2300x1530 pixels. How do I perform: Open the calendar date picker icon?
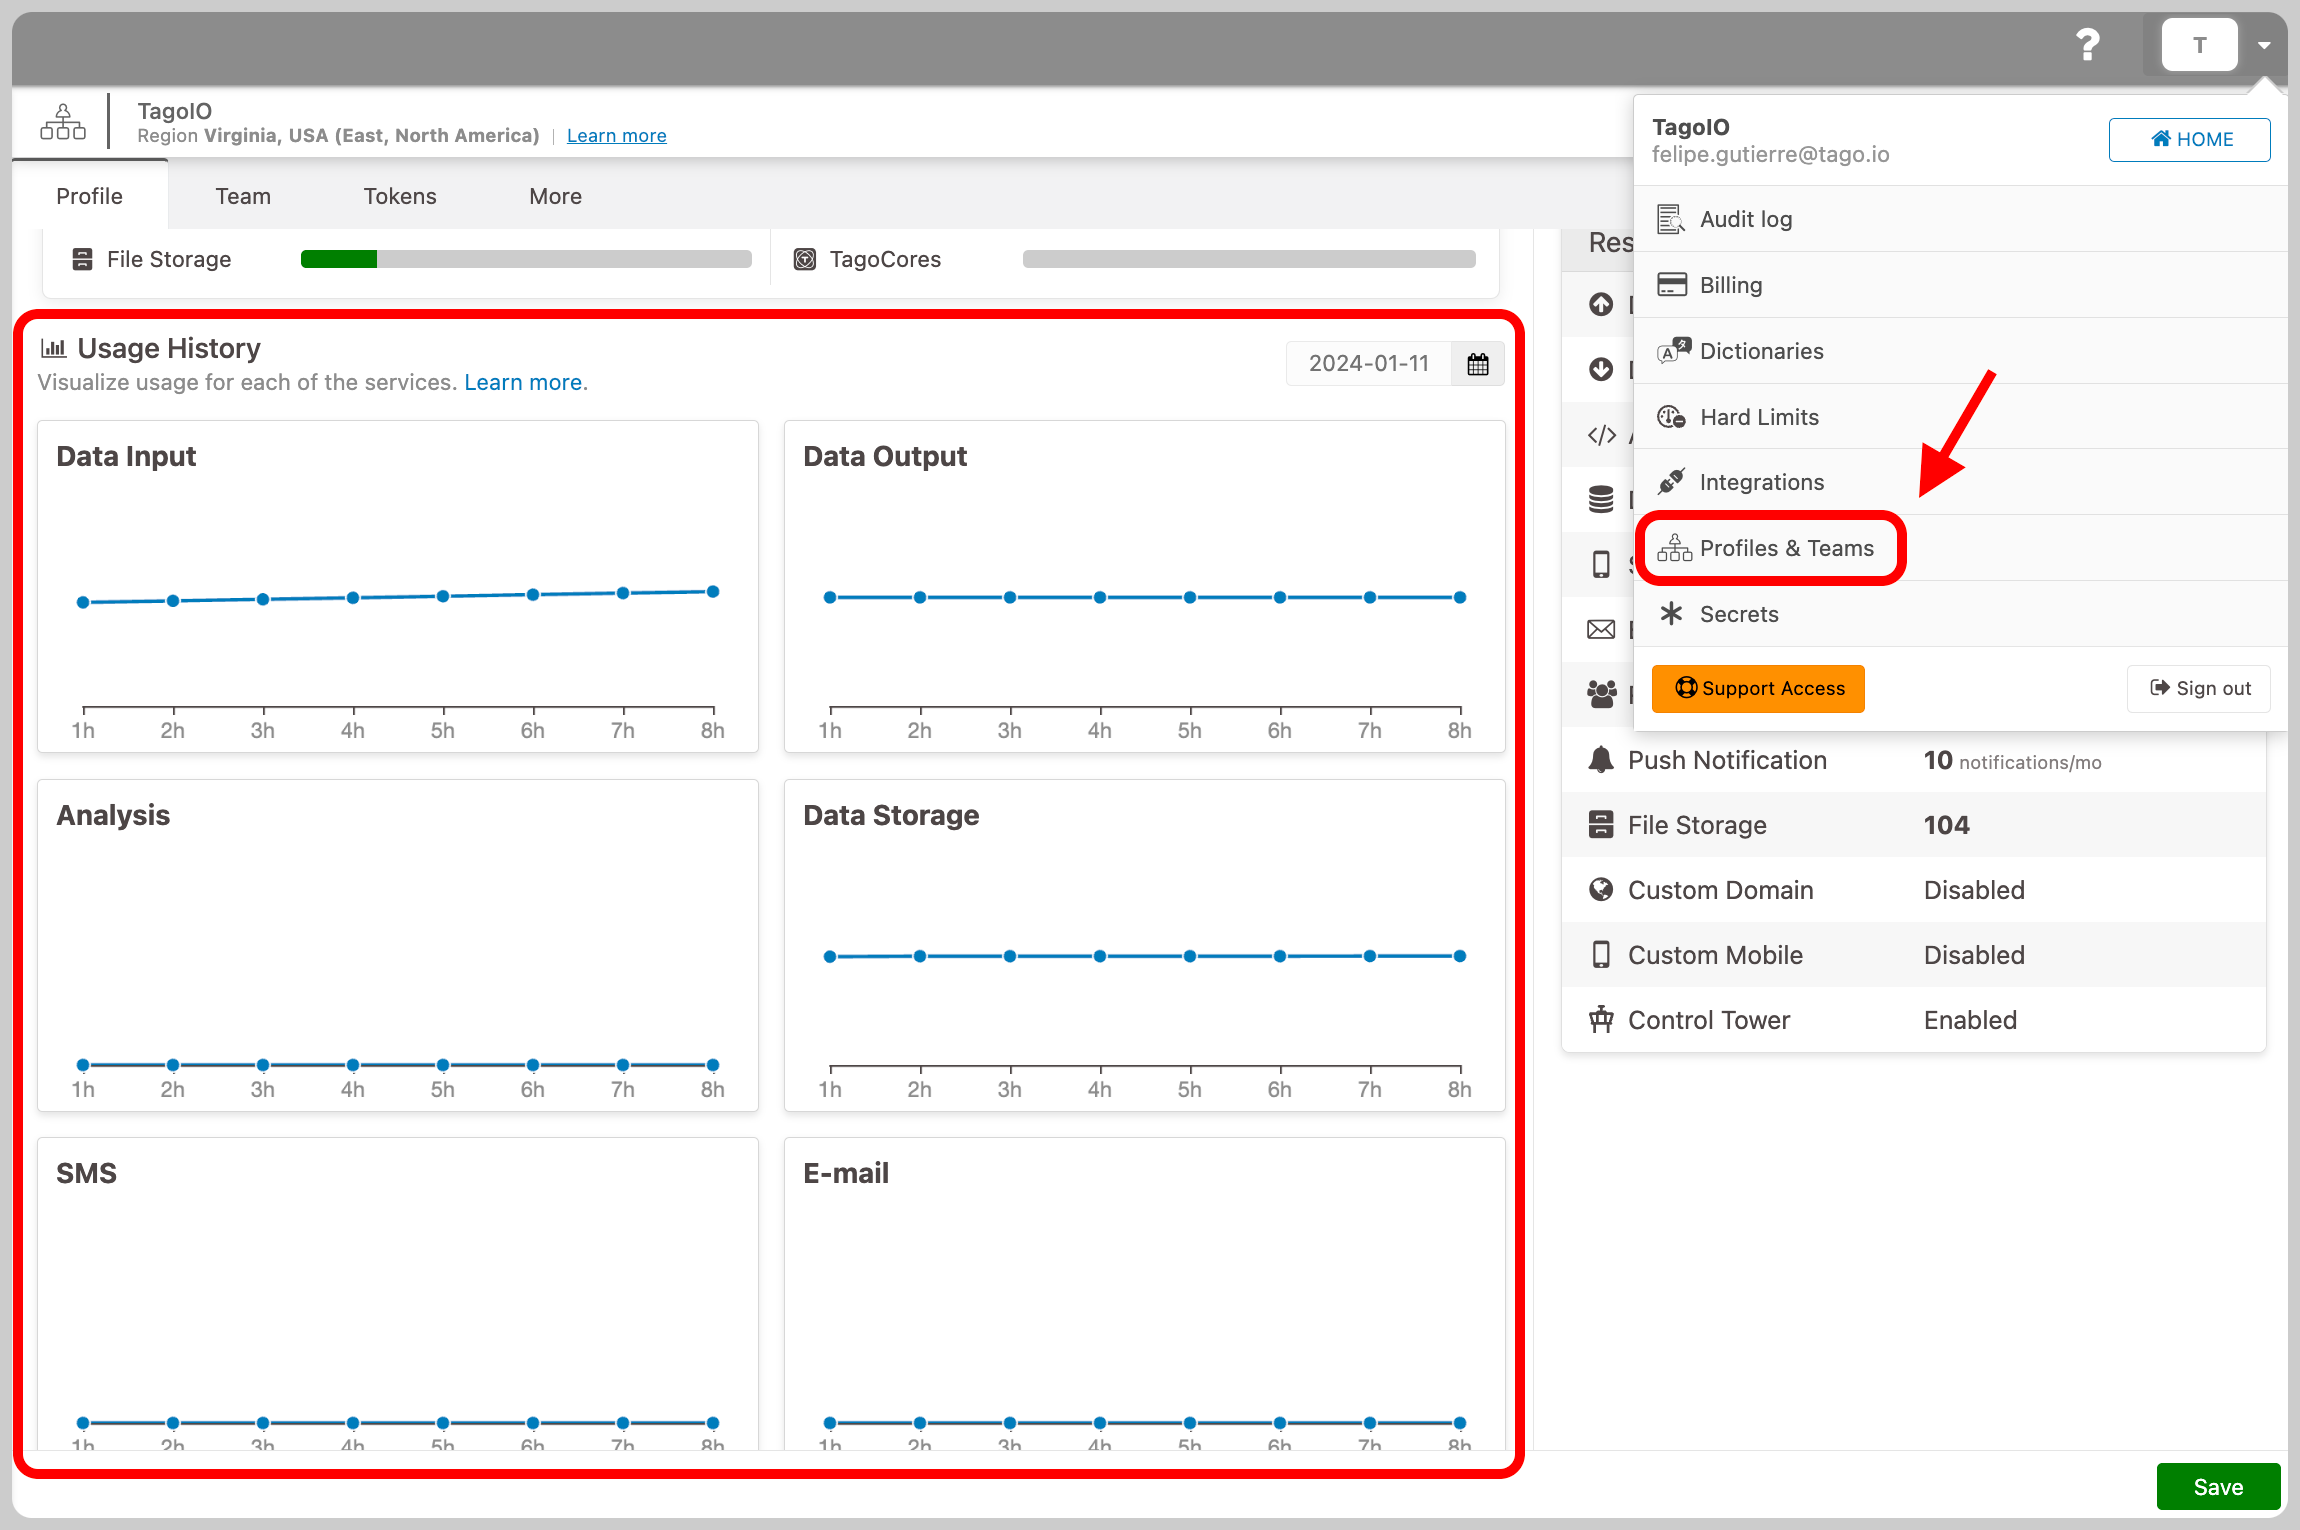1478,364
